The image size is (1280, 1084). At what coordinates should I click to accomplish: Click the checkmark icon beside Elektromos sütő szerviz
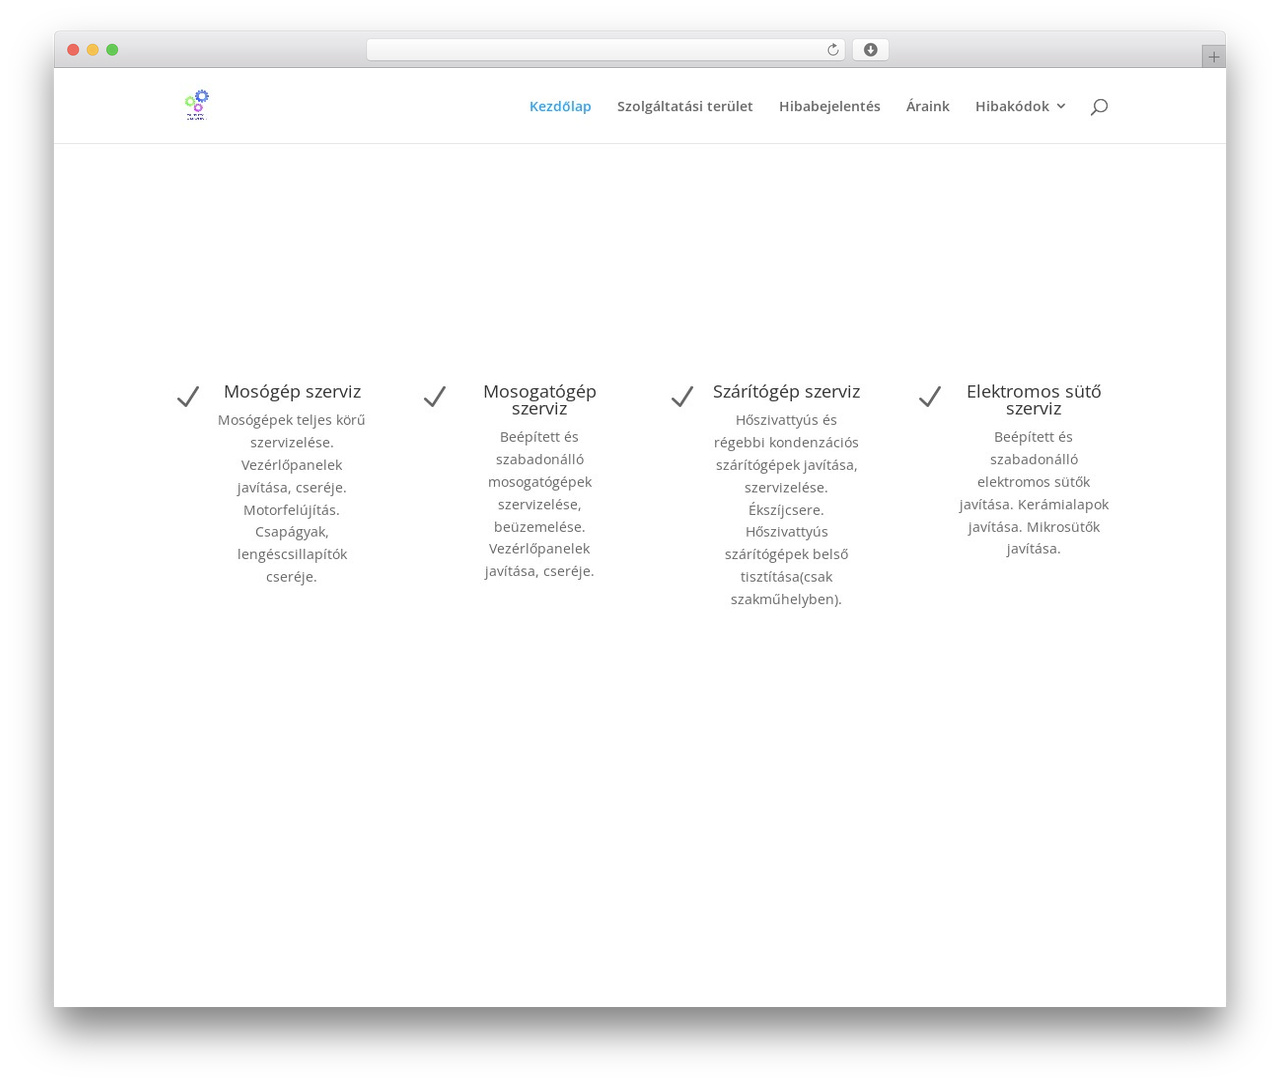point(930,397)
